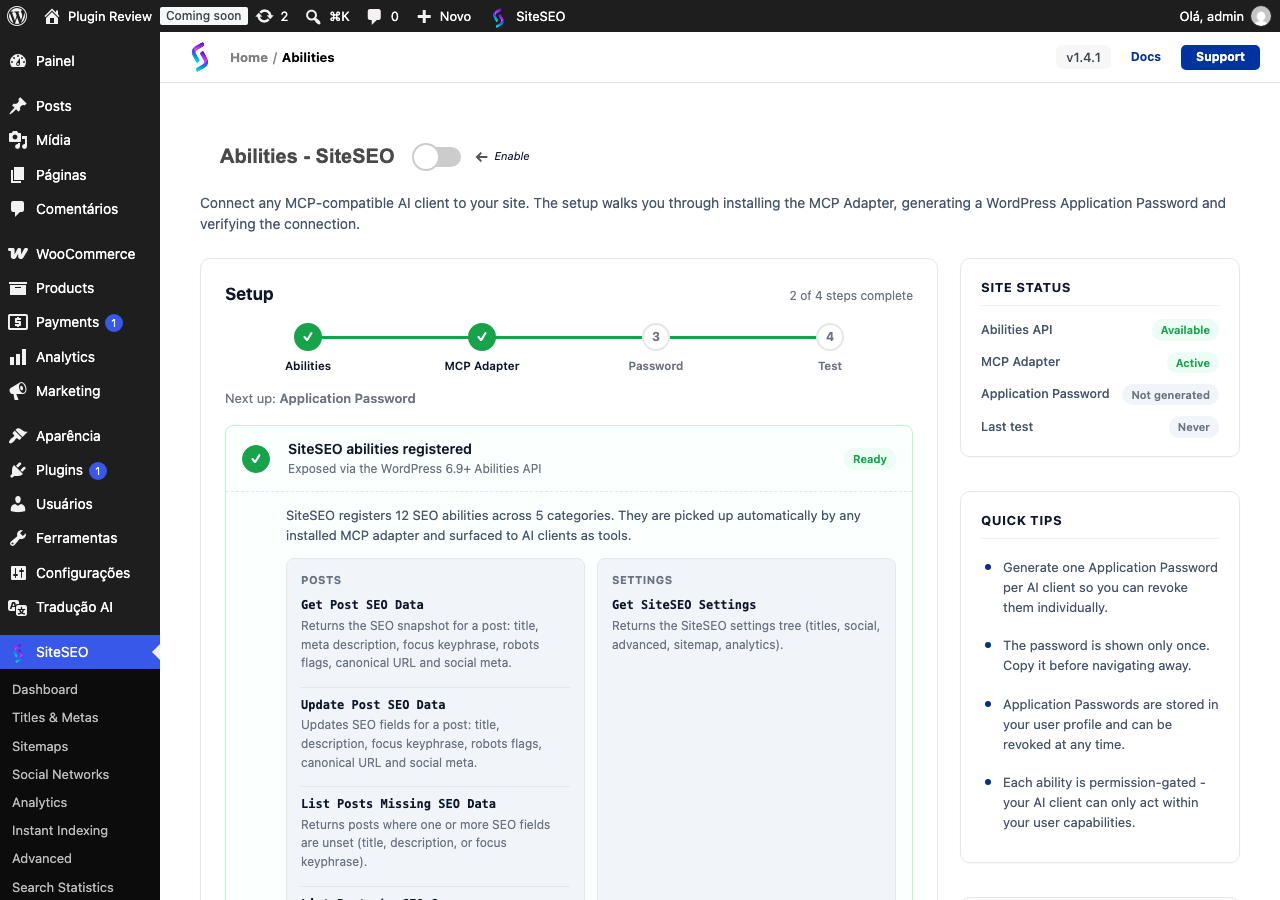Click Update Post SEO Data ability
Image resolution: width=1280 pixels, height=900 pixels.
coord(373,704)
